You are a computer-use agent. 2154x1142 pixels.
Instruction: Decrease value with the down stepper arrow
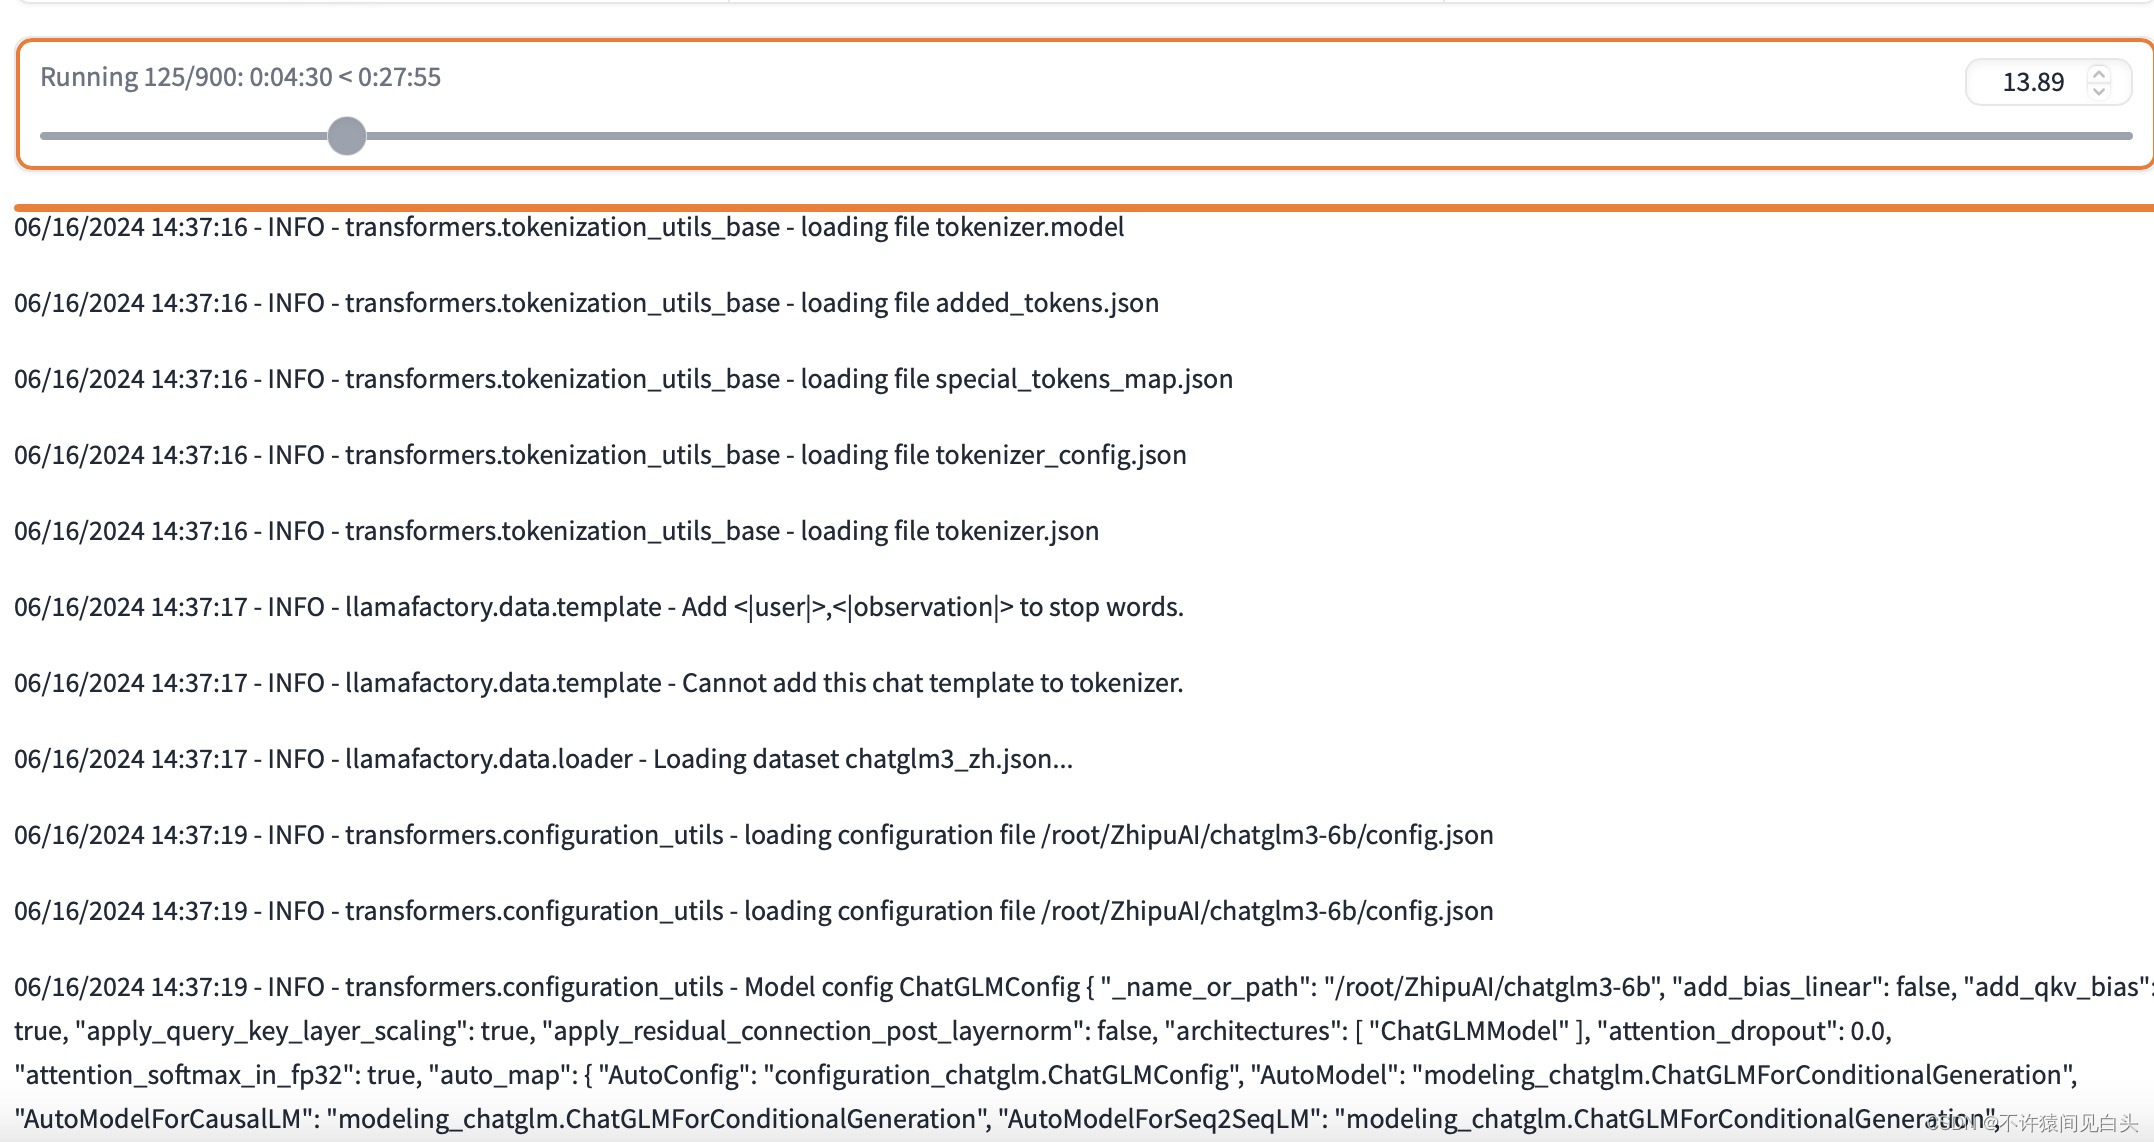coord(2099,91)
